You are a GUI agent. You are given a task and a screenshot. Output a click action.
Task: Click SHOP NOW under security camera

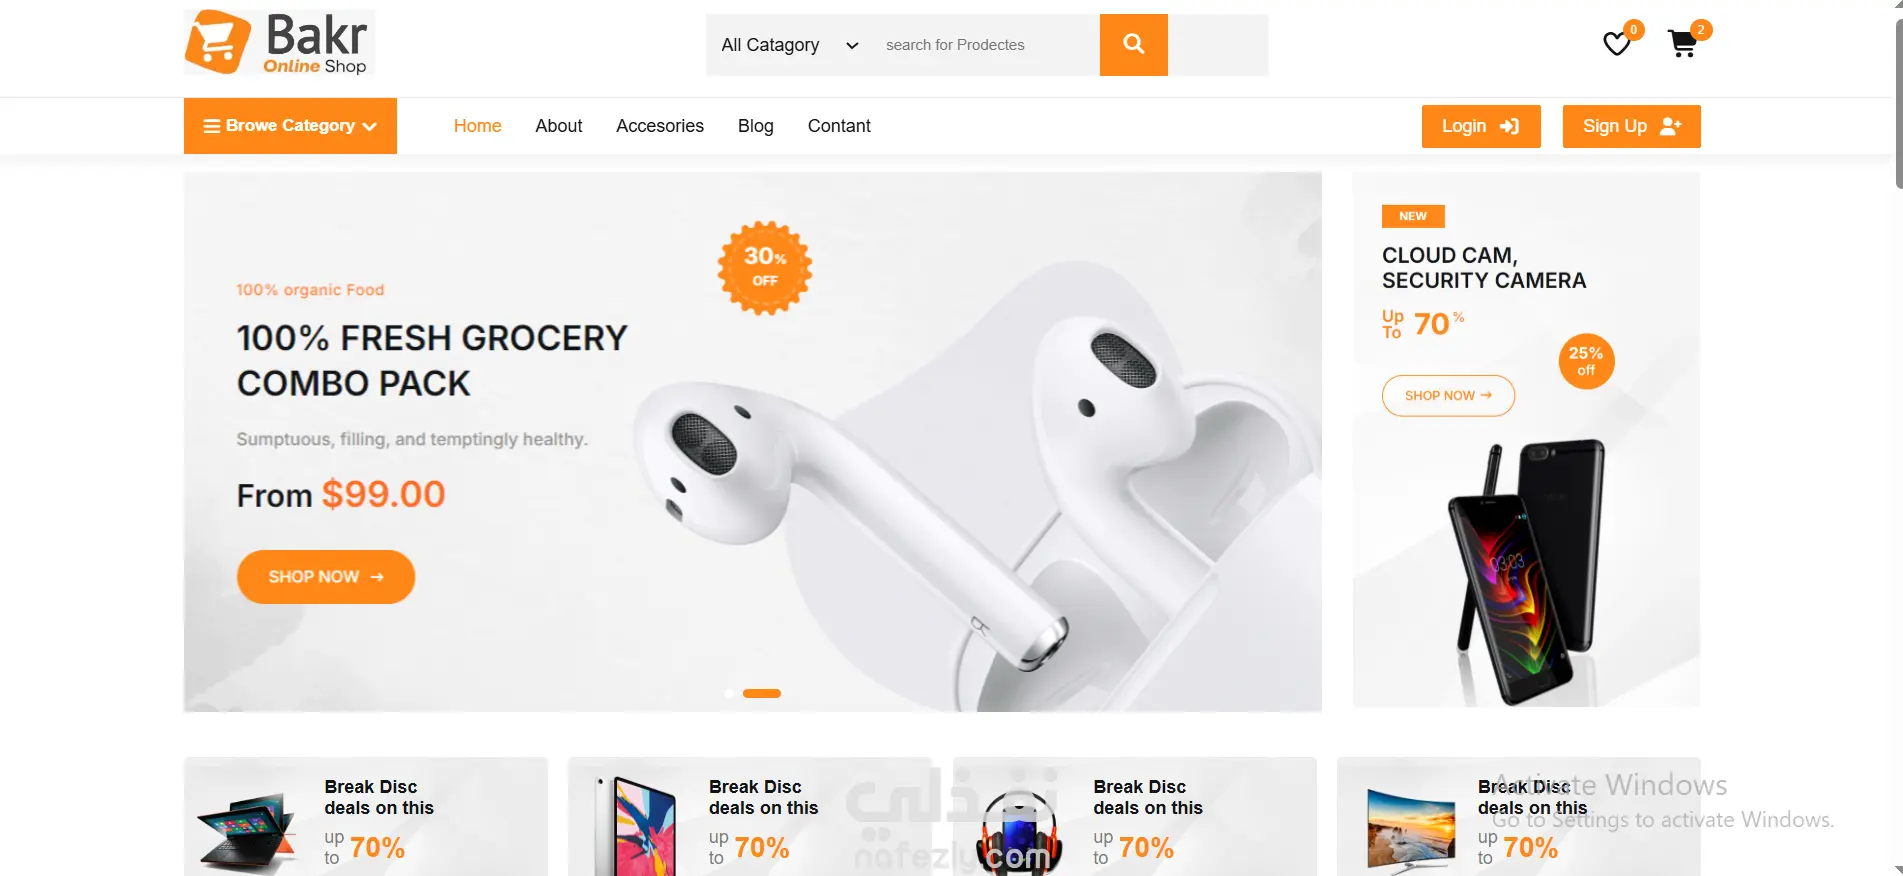(x=1448, y=395)
